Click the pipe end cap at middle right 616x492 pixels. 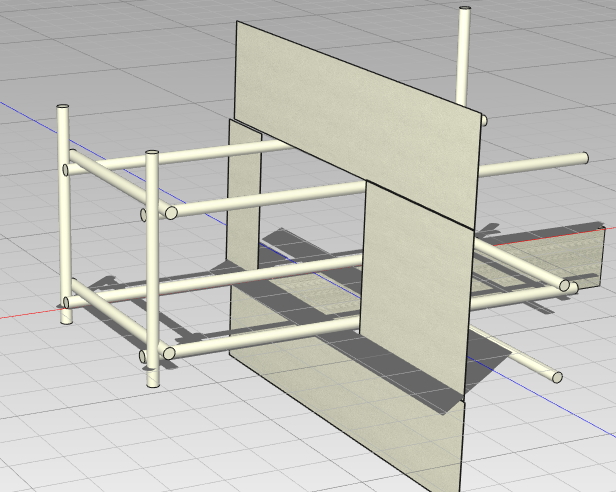pyautogui.click(x=565, y=287)
